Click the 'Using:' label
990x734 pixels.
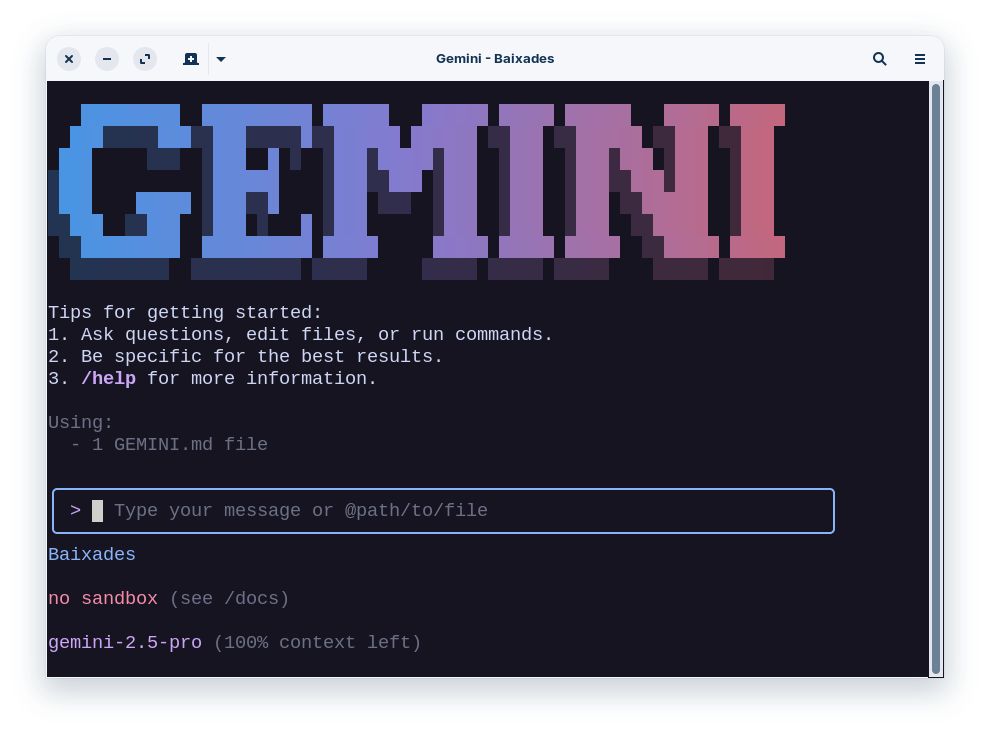coord(81,422)
